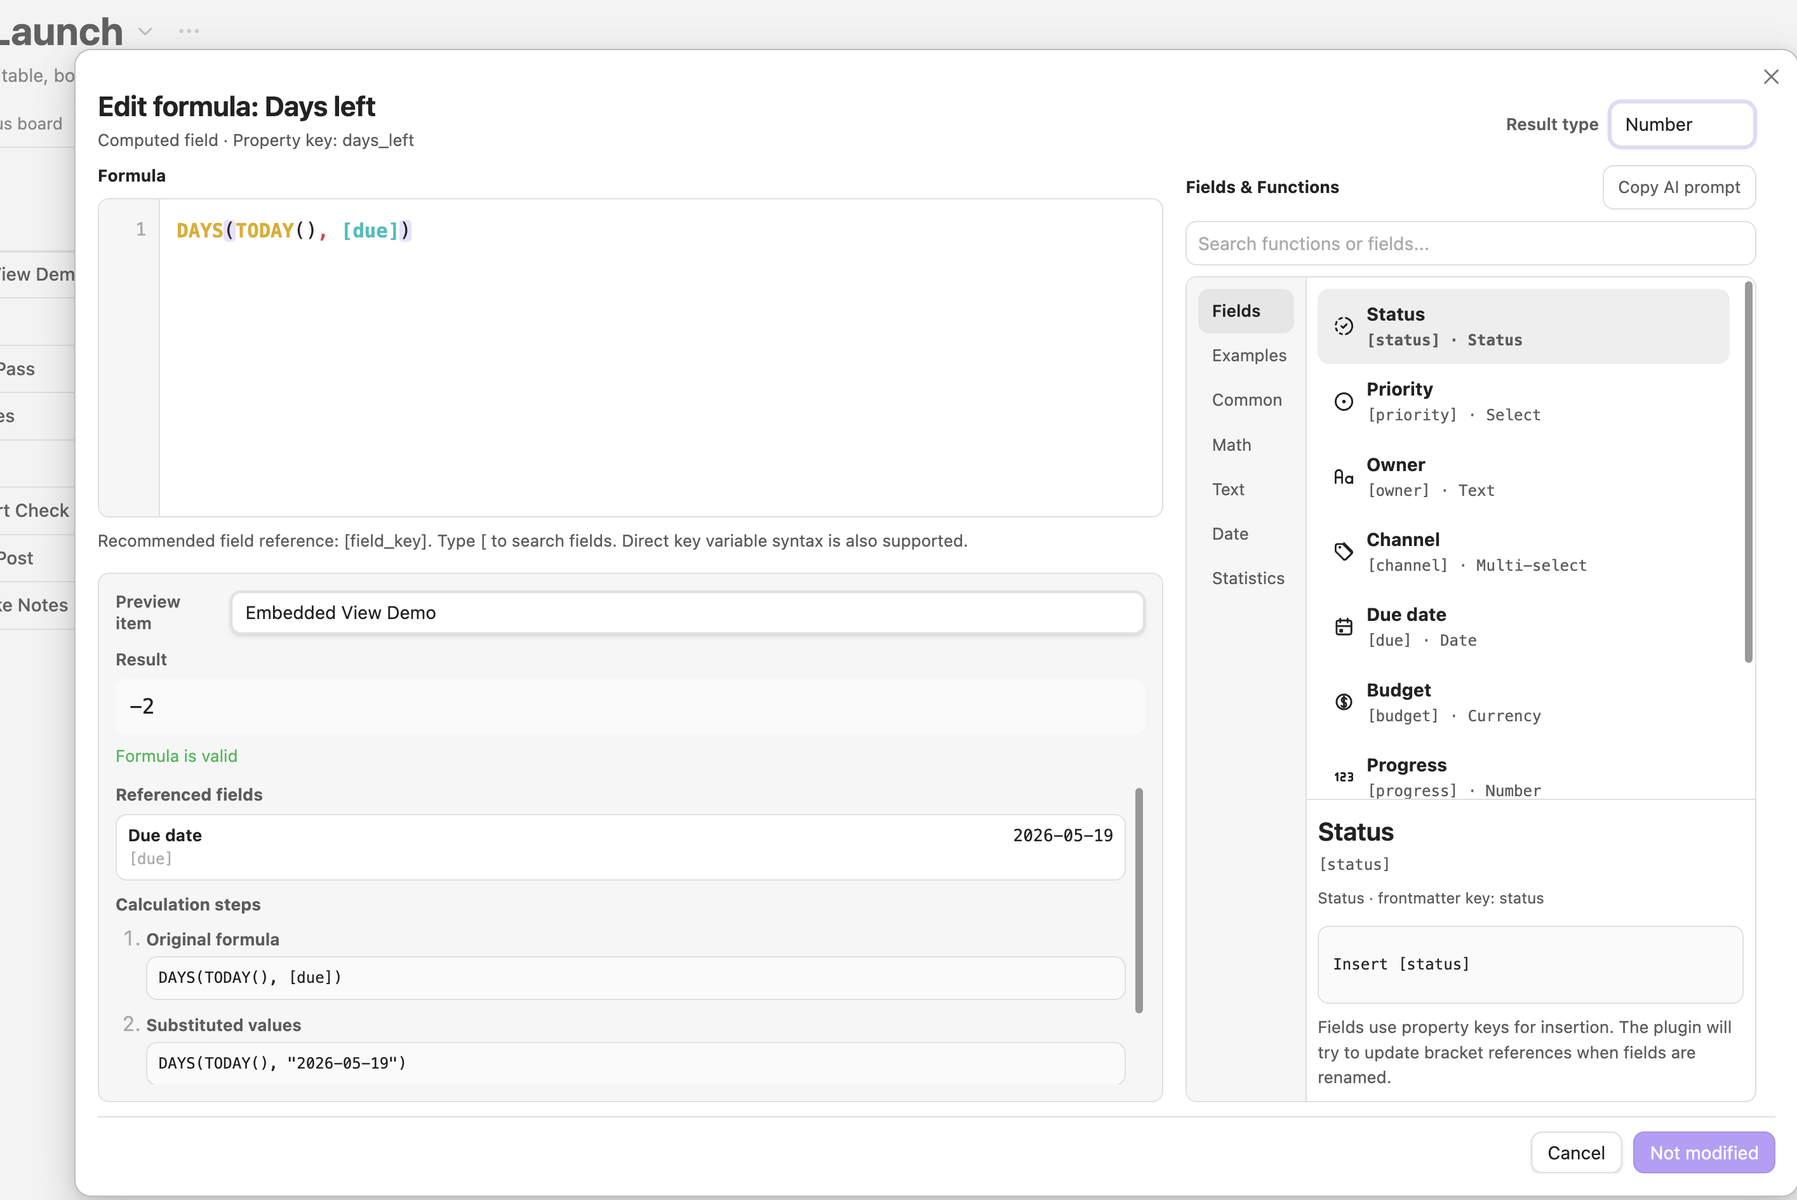Click the Cancel button
Viewport: 1797px width, 1200px height.
pos(1576,1153)
